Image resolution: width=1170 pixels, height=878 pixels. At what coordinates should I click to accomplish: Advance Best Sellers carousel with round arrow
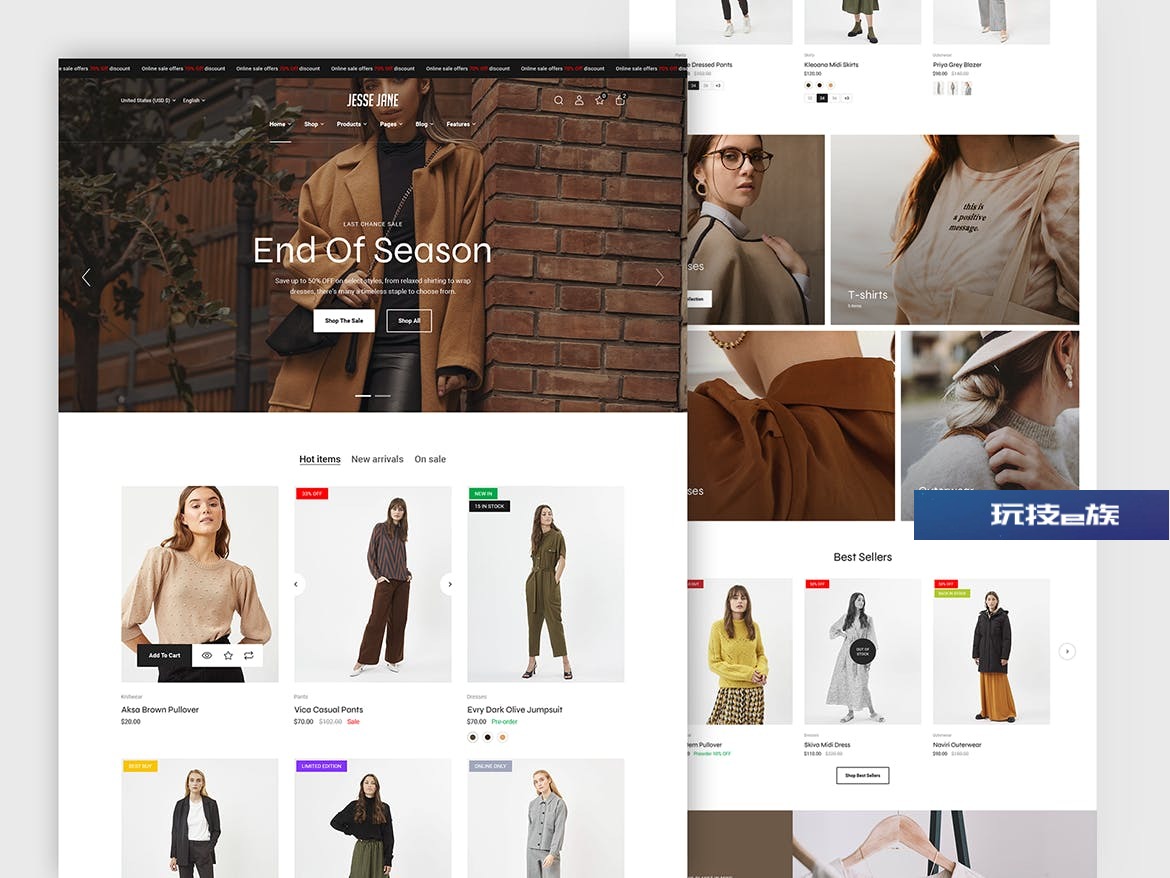[x=1067, y=651]
